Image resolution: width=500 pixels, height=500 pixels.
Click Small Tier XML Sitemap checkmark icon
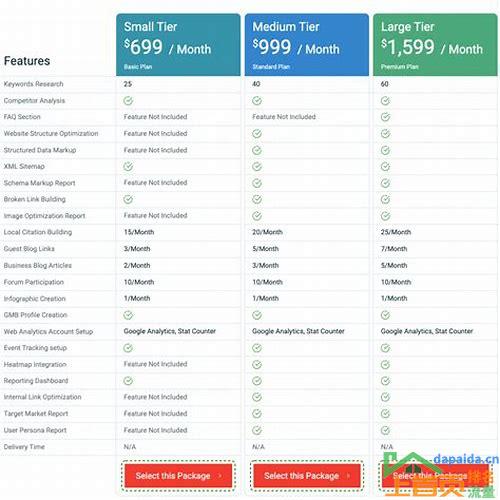coord(128,166)
